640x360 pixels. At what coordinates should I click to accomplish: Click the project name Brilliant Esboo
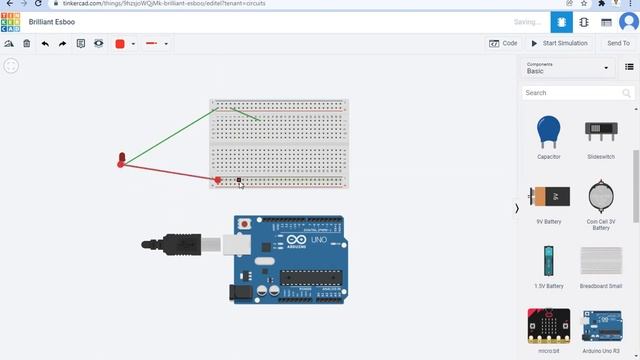[x=52, y=22]
